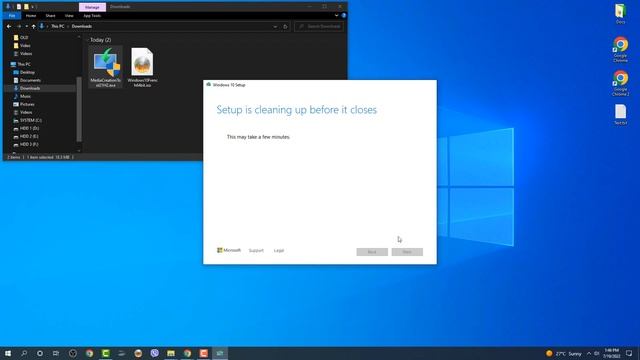Click the Next button in Setup
The image size is (640, 360).
tap(407, 252)
